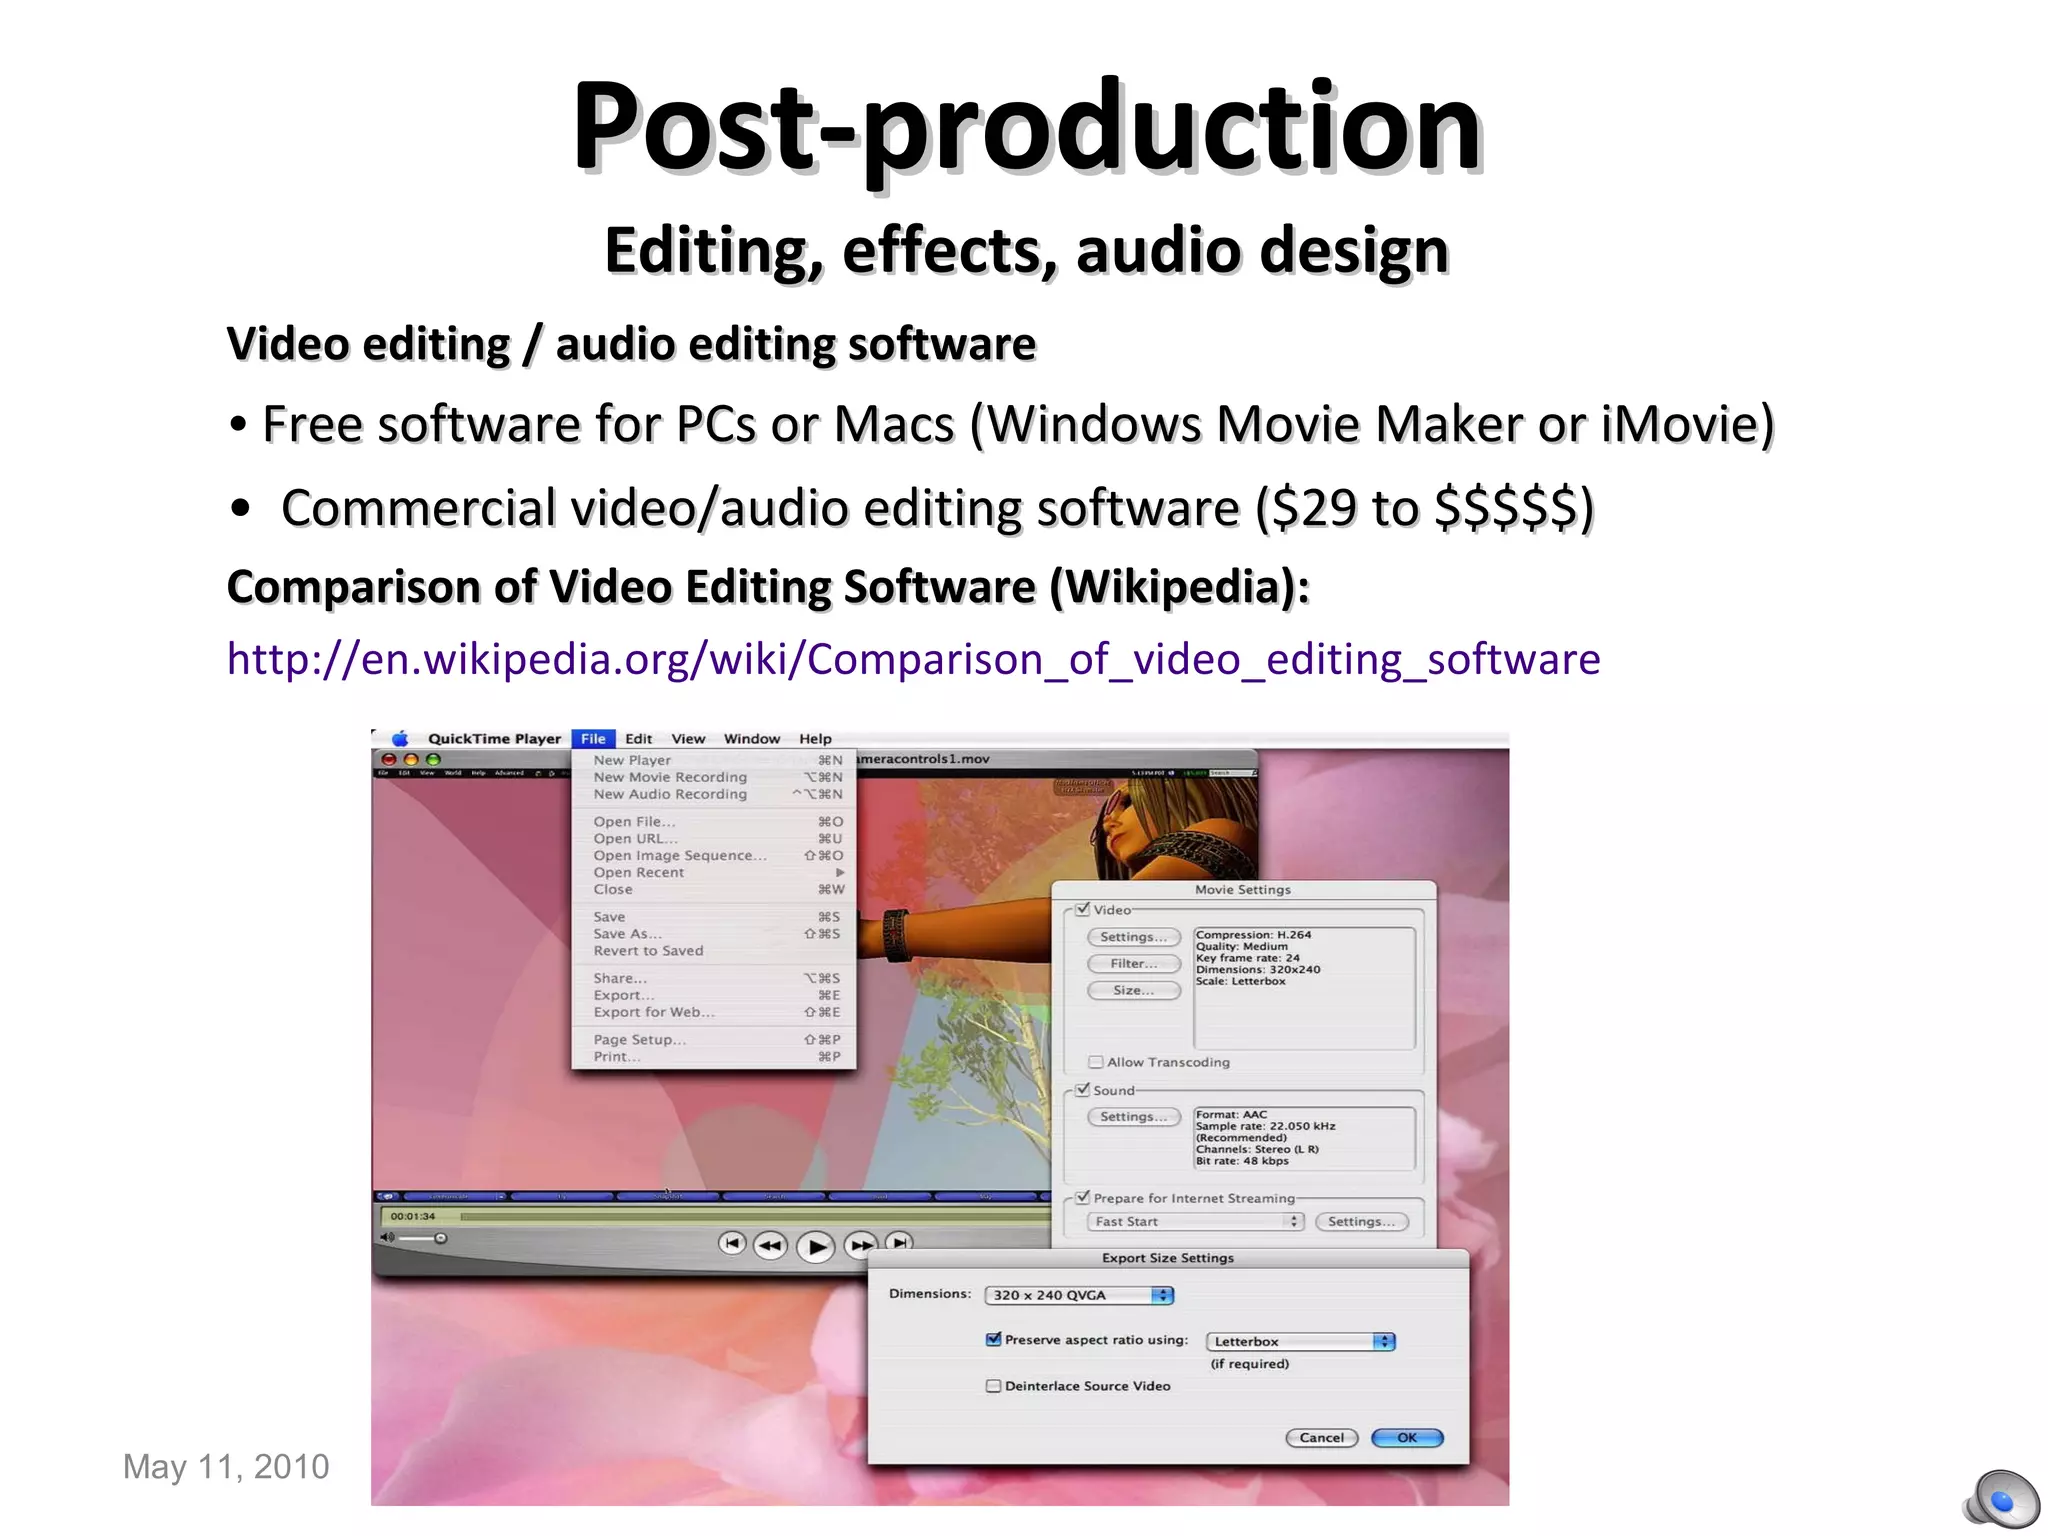Screen dimensions: 2048x1536
Task: Click the video Settings... button
Action: (1133, 937)
